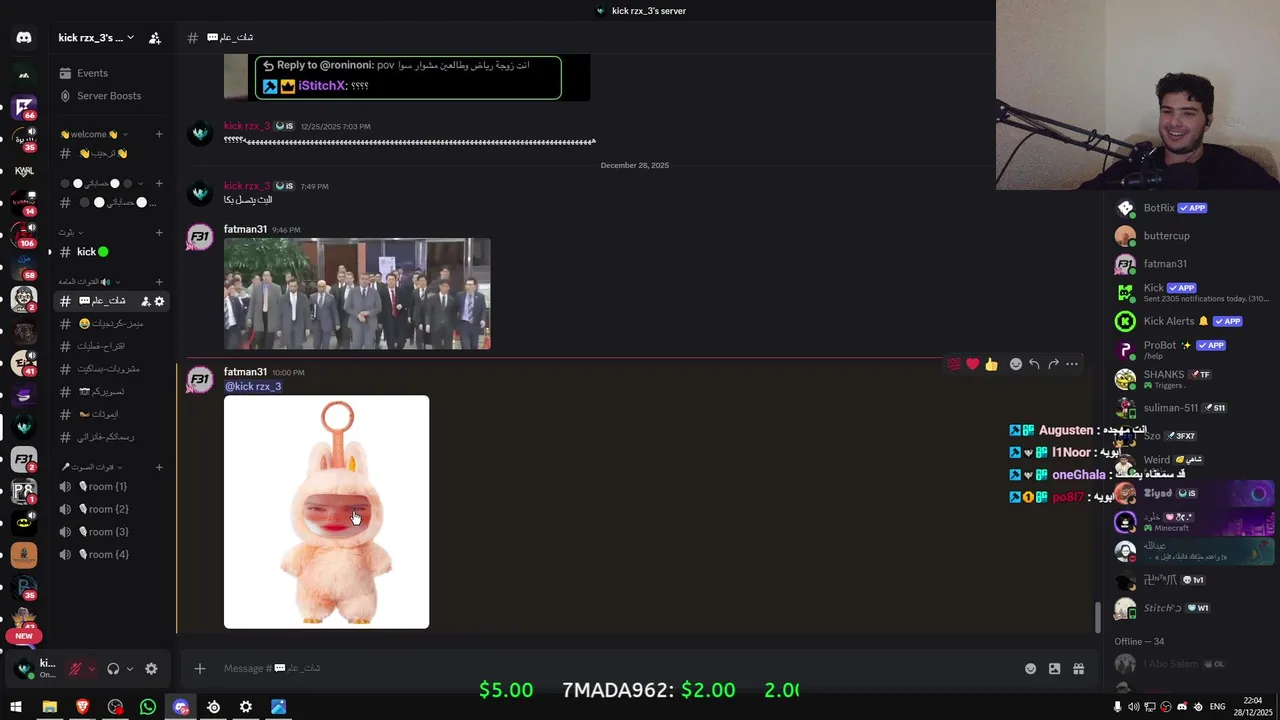This screenshot has height=720, width=1280.
Task: Open the Windows Start menu
Action: tap(16, 707)
